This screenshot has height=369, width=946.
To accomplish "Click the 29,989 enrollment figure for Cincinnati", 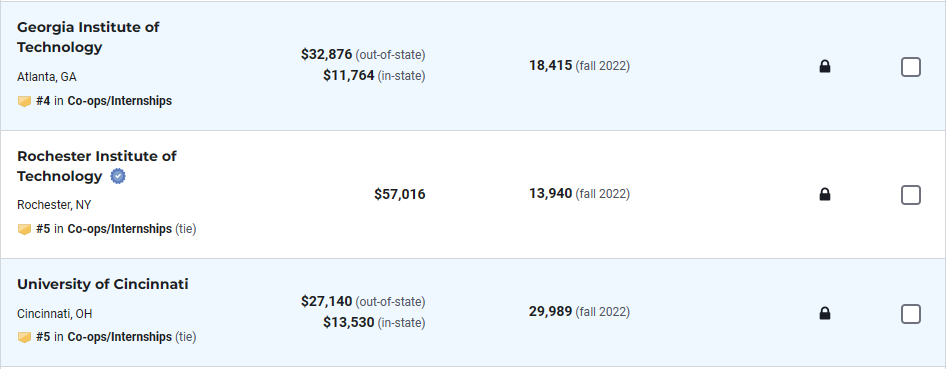I will [550, 312].
